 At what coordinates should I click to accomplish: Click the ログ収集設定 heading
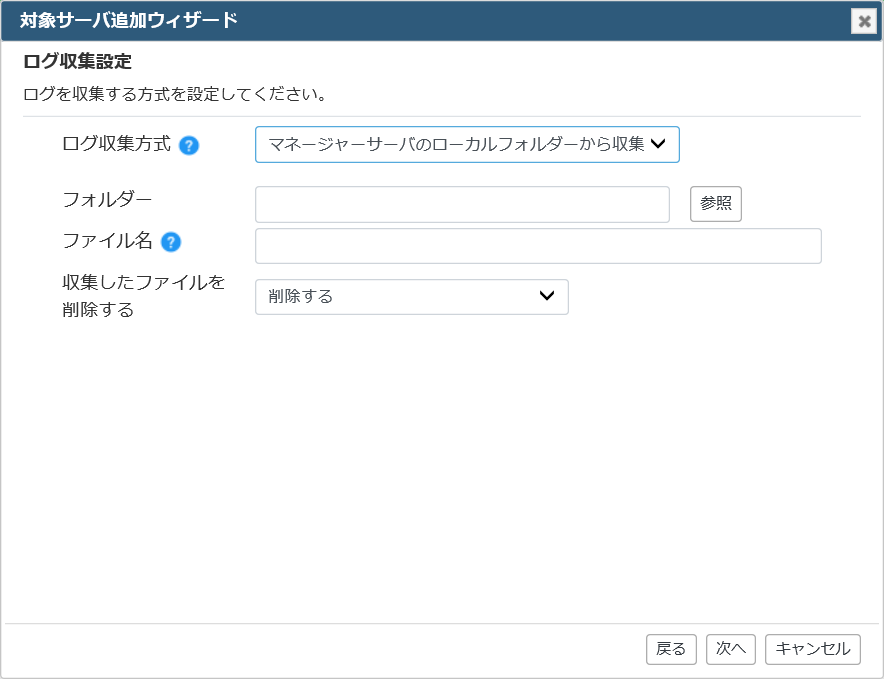click(x=77, y=61)
